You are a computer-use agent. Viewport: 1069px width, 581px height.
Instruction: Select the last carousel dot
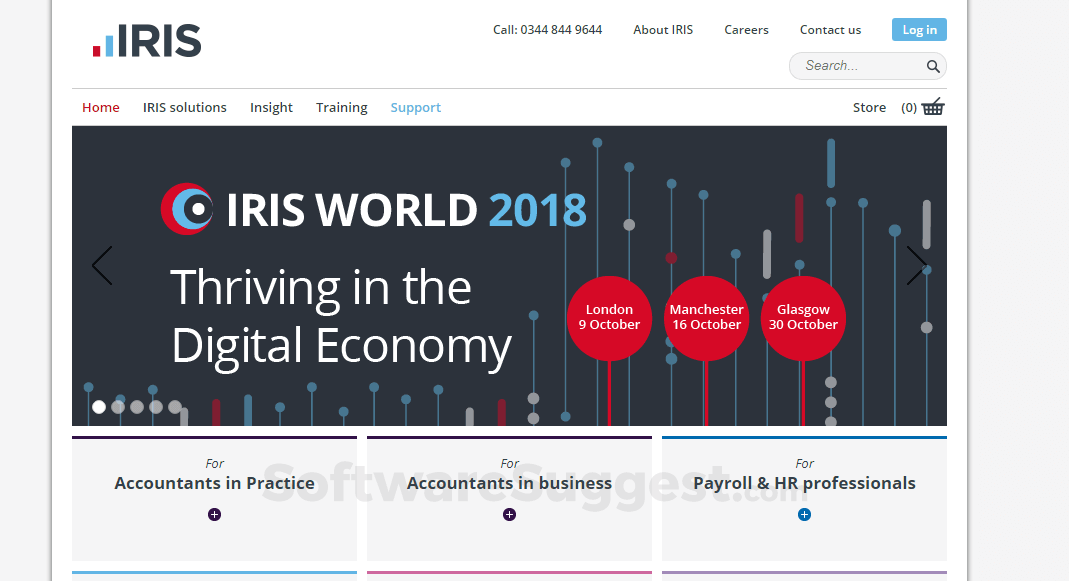[177, 409]
